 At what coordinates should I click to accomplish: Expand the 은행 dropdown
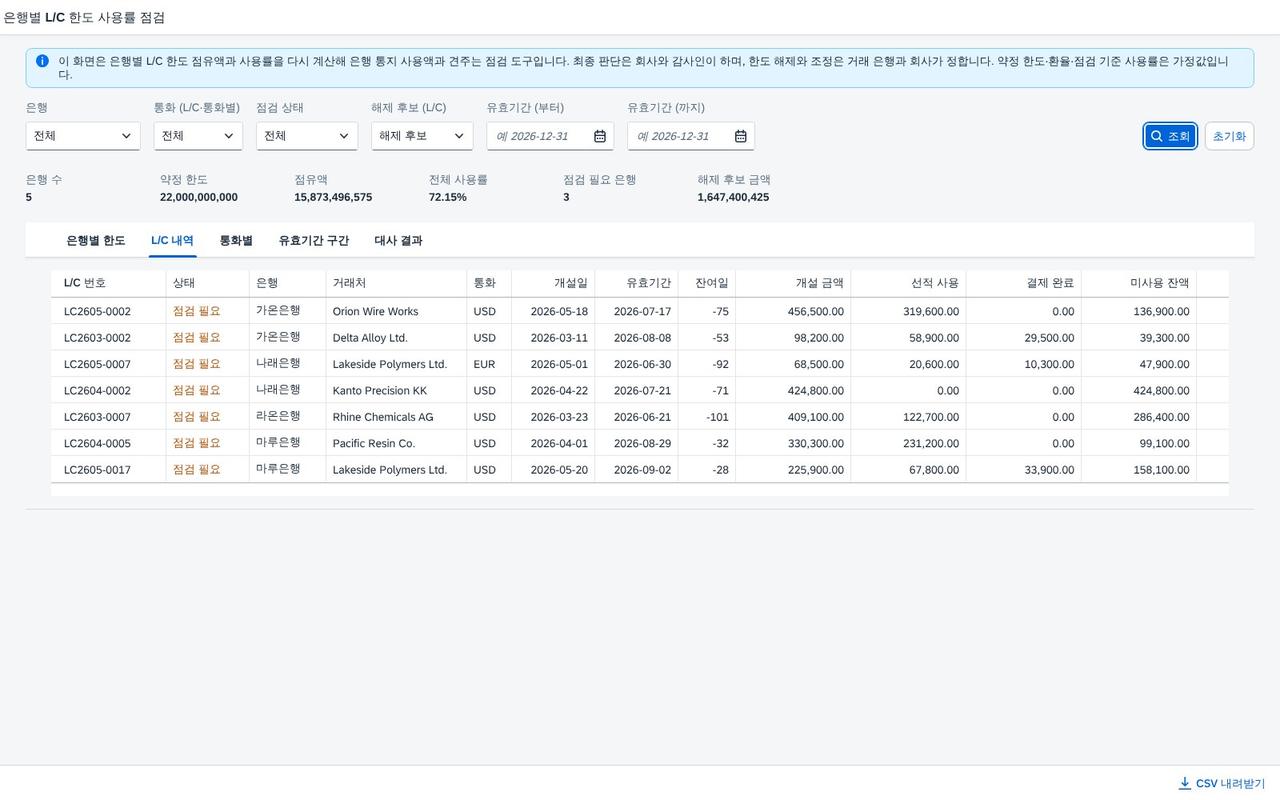(x=83, y=136)
